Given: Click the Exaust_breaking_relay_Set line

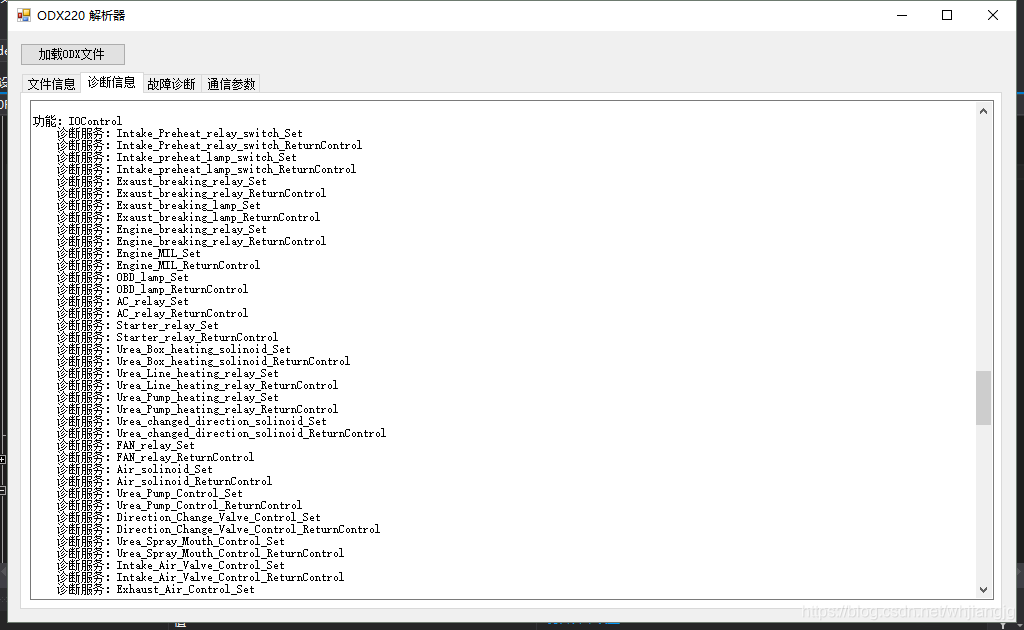Looking at the screenshot, I should (162, 181).
